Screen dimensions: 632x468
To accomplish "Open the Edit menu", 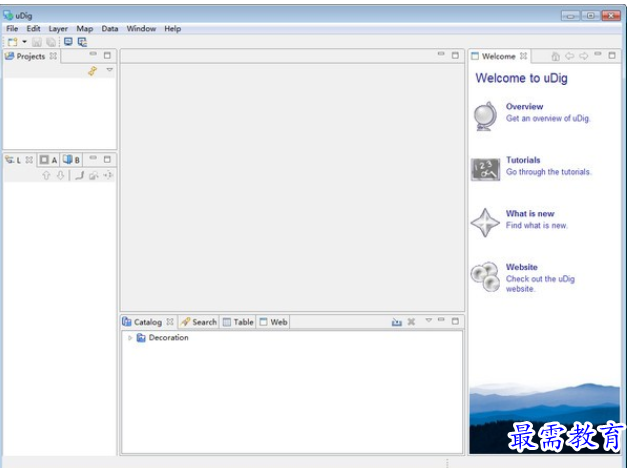I will pos(33,29).
